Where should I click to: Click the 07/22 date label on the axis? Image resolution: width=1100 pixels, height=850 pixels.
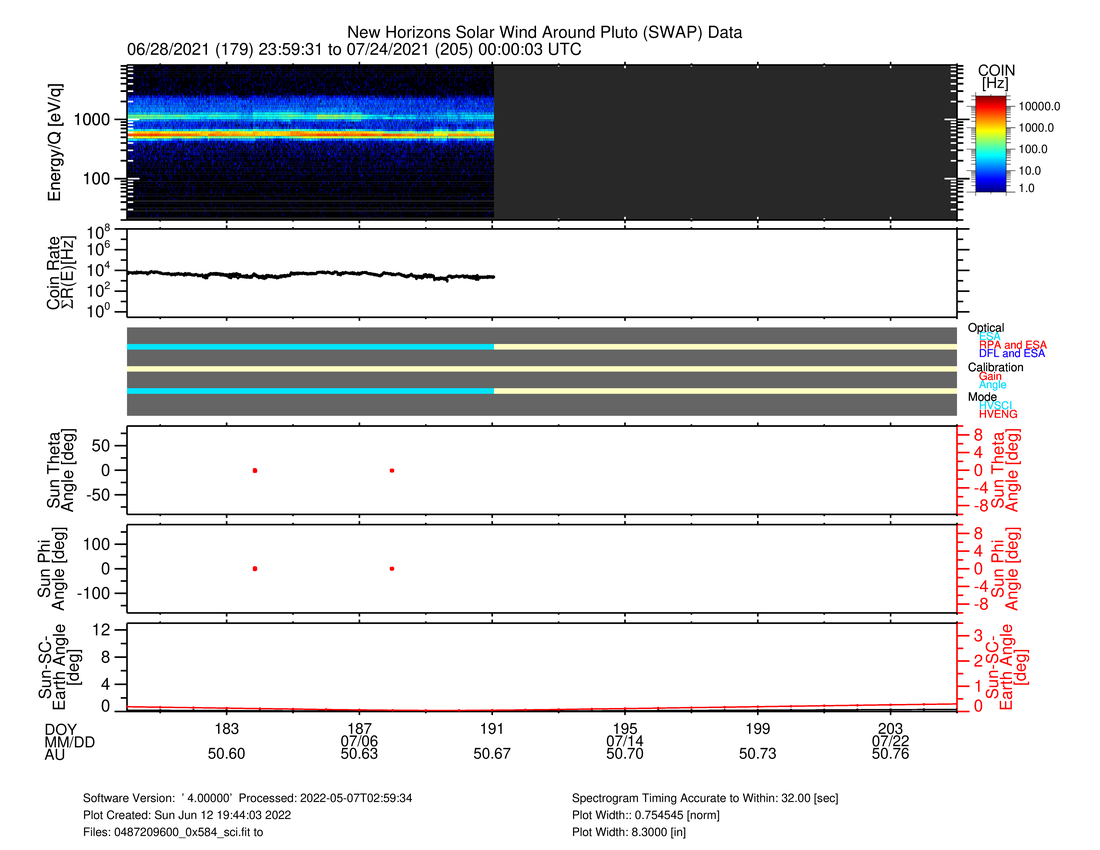[890, 741]
